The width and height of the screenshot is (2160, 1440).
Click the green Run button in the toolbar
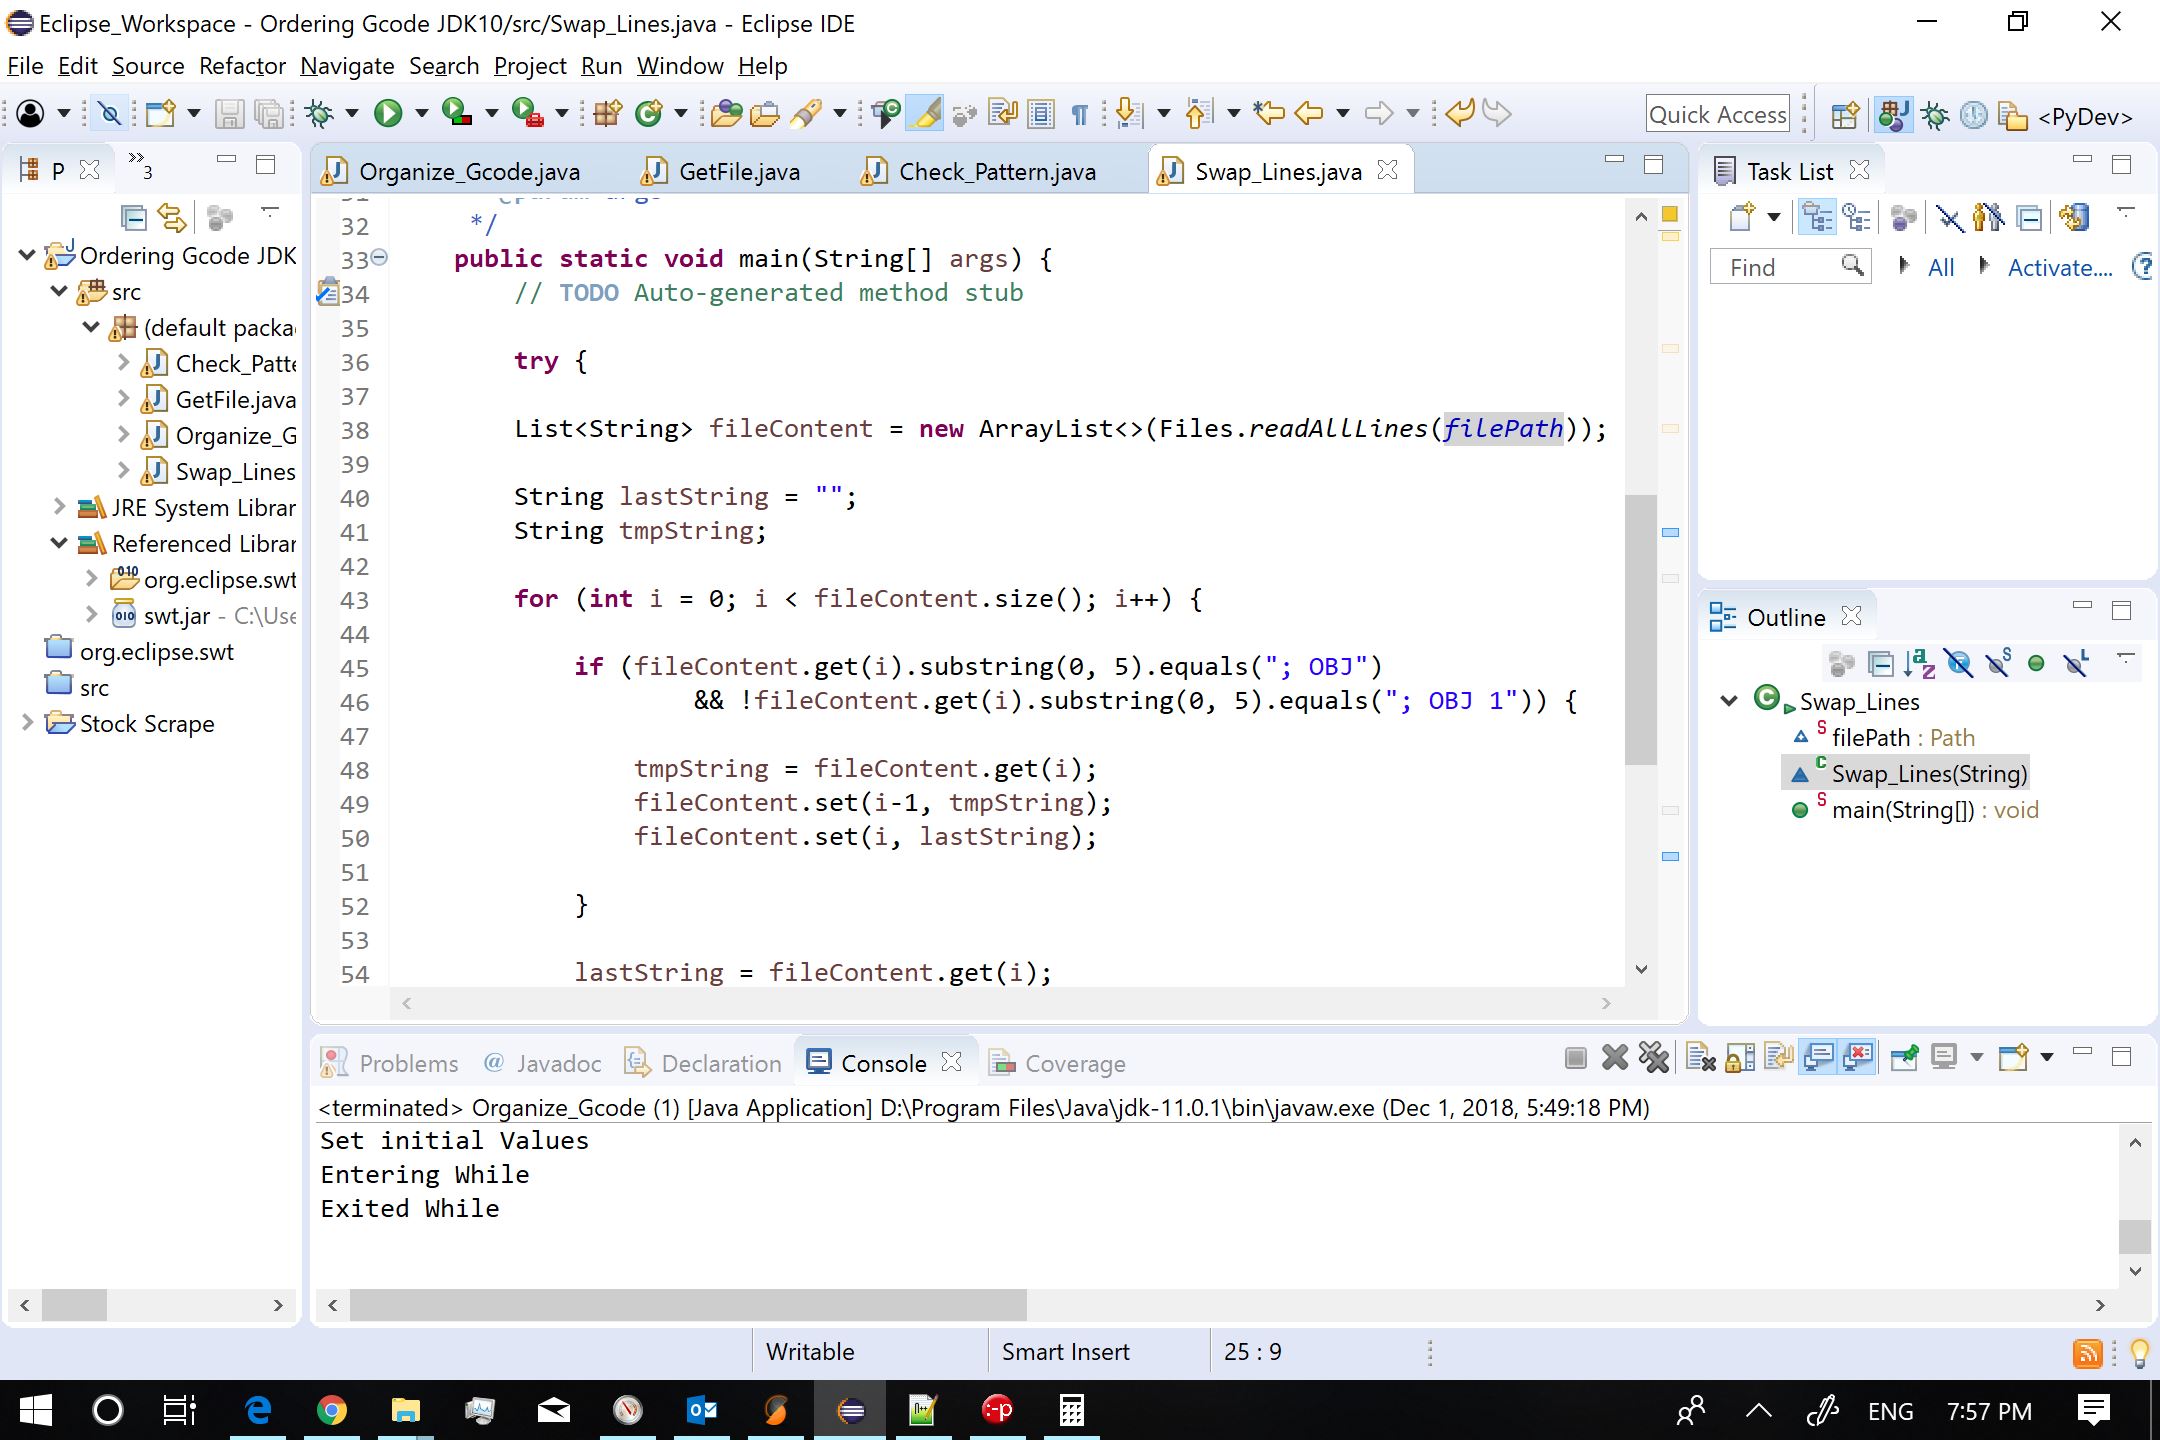[387, 114]
